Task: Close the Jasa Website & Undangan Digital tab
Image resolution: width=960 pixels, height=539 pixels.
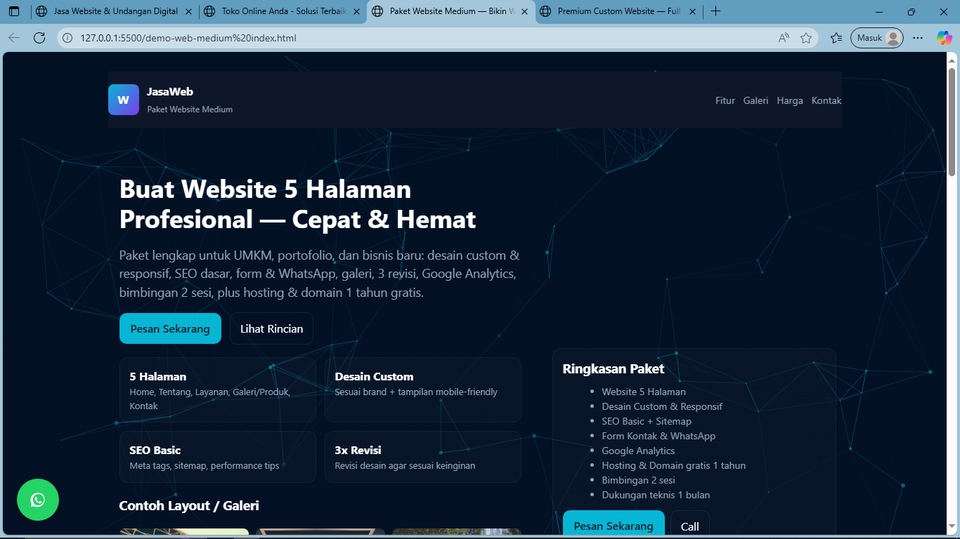Action: (188, 11)
